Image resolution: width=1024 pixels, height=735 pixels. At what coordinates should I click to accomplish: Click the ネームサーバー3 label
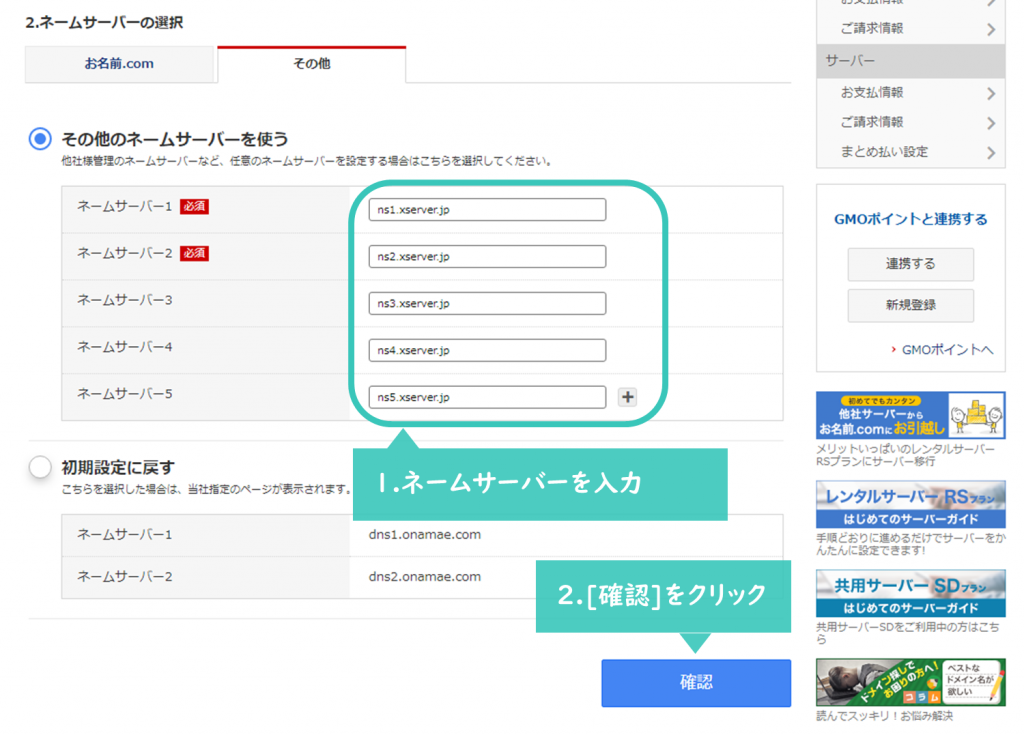click(125, 300)
